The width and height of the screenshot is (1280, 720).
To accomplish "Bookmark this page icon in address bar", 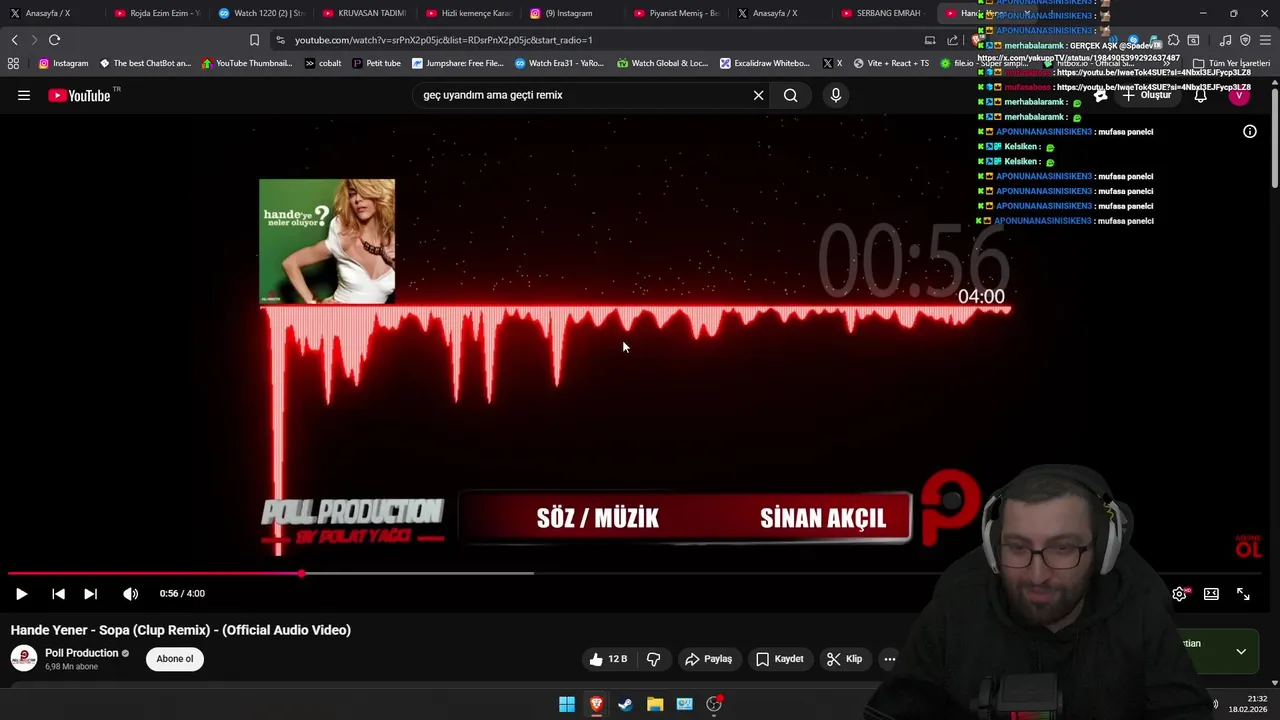I will (254, 40).
